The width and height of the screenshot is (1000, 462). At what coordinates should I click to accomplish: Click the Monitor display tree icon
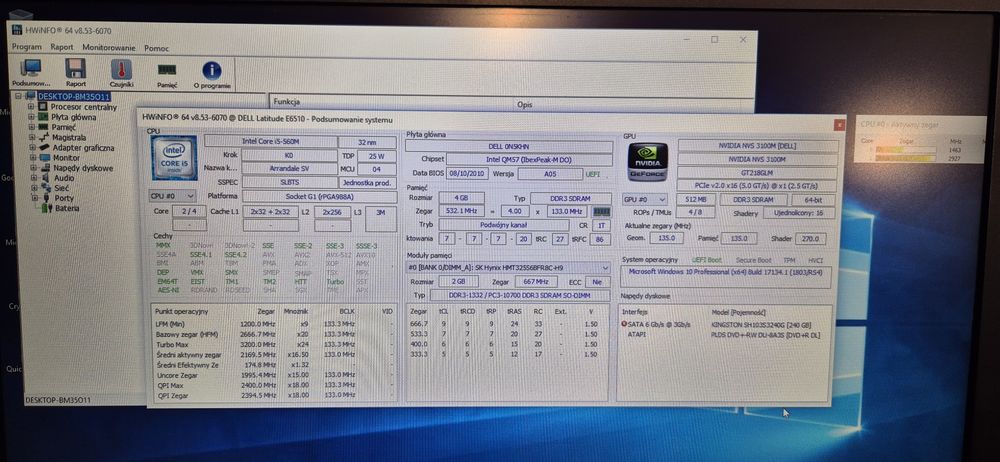[45, 158]
